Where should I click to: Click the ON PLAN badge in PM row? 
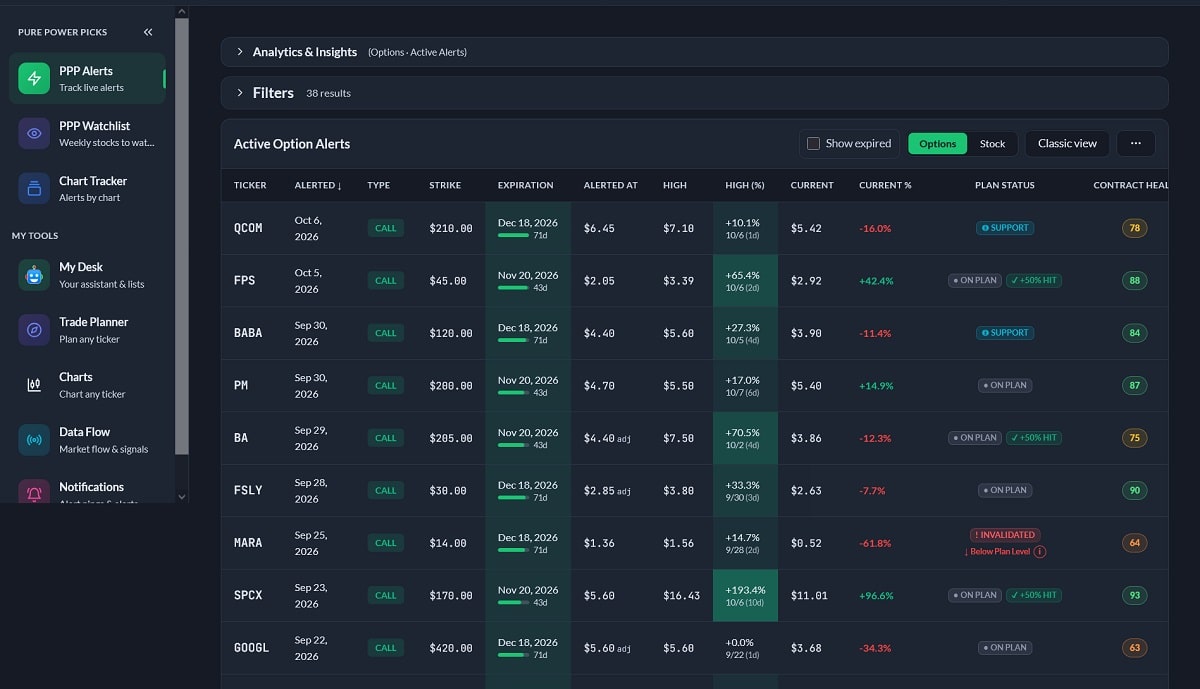[x=1005, y=385]
